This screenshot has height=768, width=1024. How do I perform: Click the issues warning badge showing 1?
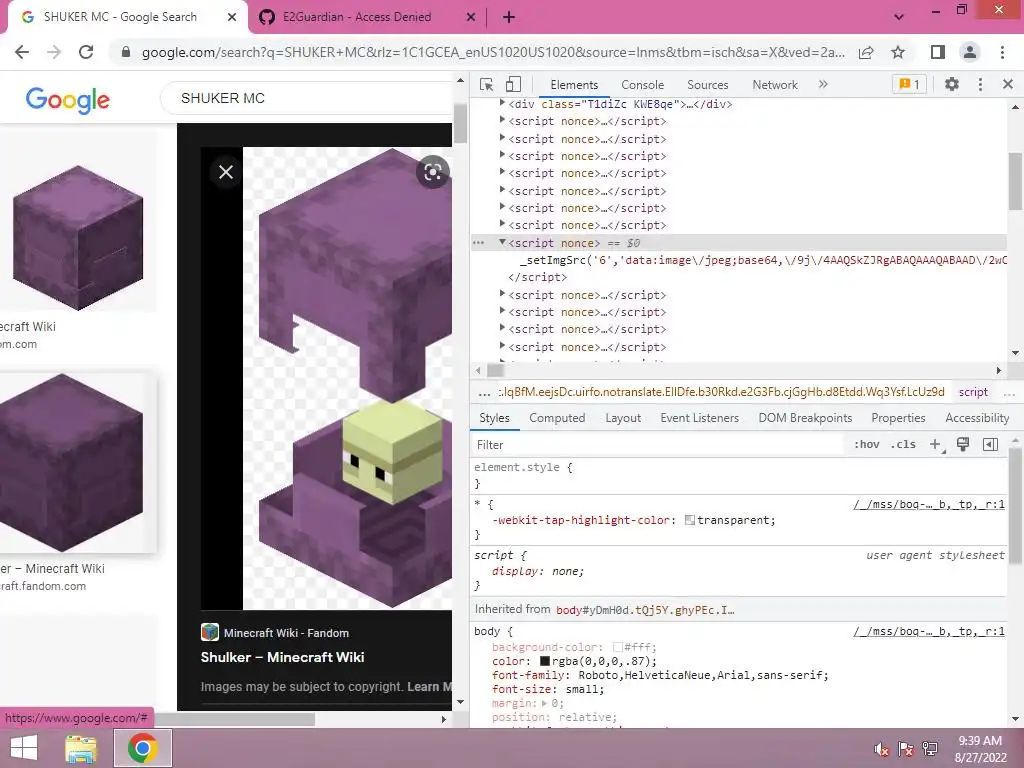(909, 84)
